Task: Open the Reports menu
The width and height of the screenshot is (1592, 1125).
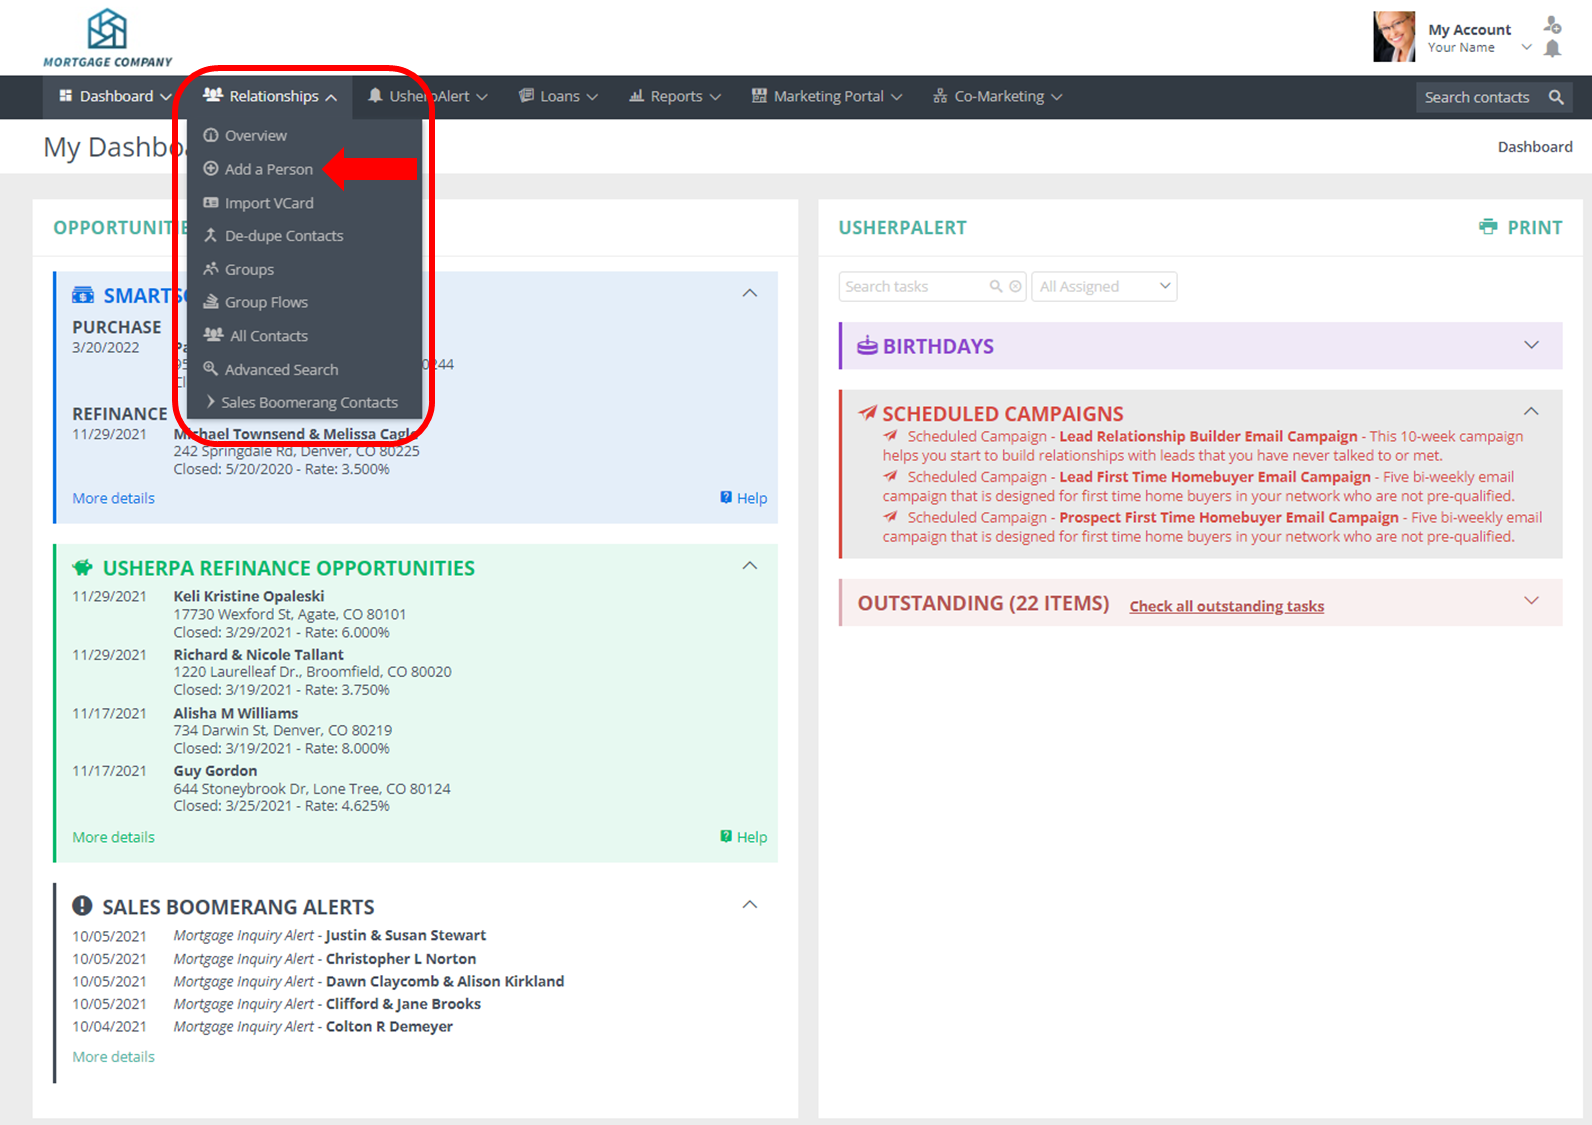Action: coord(675,97)
